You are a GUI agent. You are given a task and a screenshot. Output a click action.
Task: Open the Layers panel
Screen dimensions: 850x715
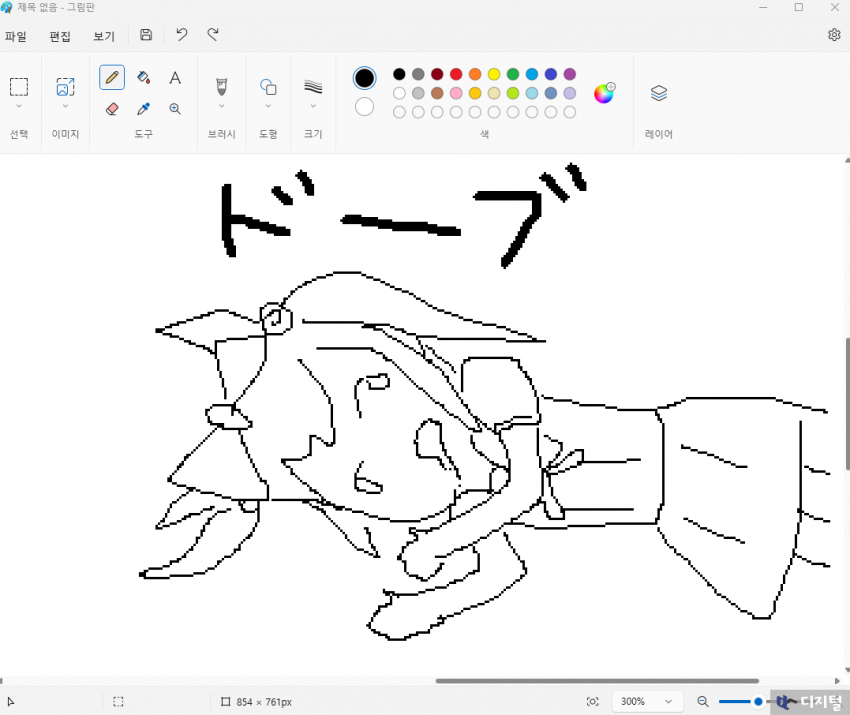[x=659, y=93]
